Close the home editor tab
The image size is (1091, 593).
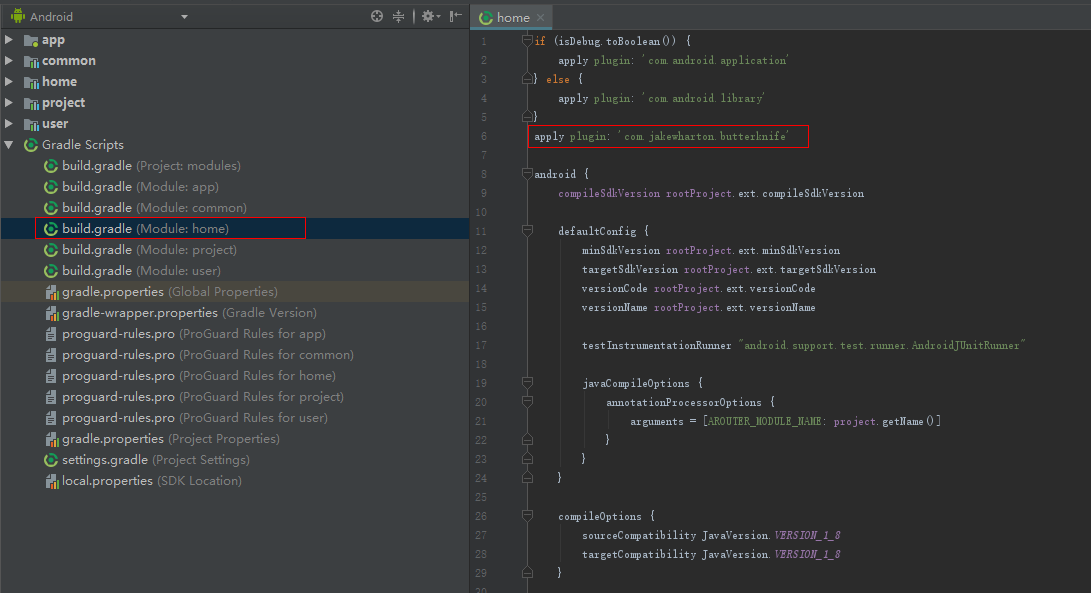pos(541,17)
